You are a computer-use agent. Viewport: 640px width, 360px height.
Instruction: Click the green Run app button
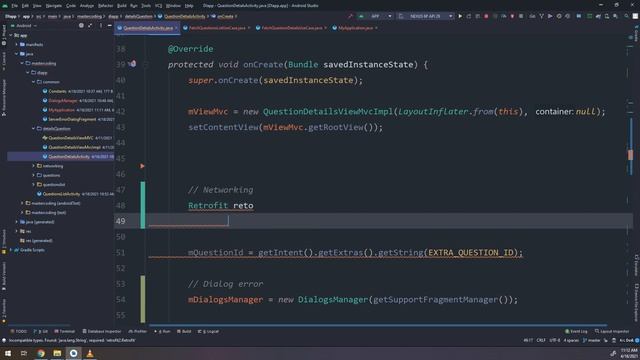[460, 16]
